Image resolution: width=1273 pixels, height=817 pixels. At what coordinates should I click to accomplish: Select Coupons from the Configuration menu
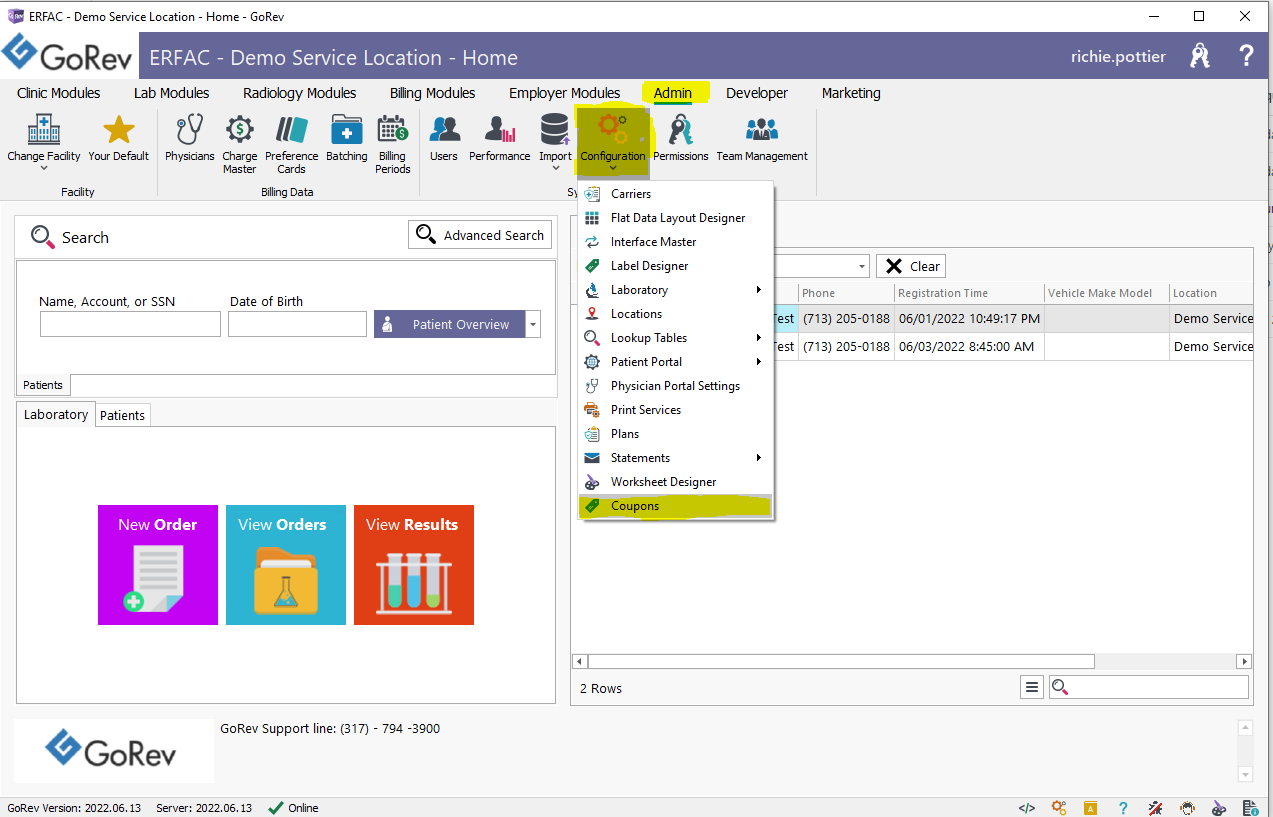tap(675, 506)
